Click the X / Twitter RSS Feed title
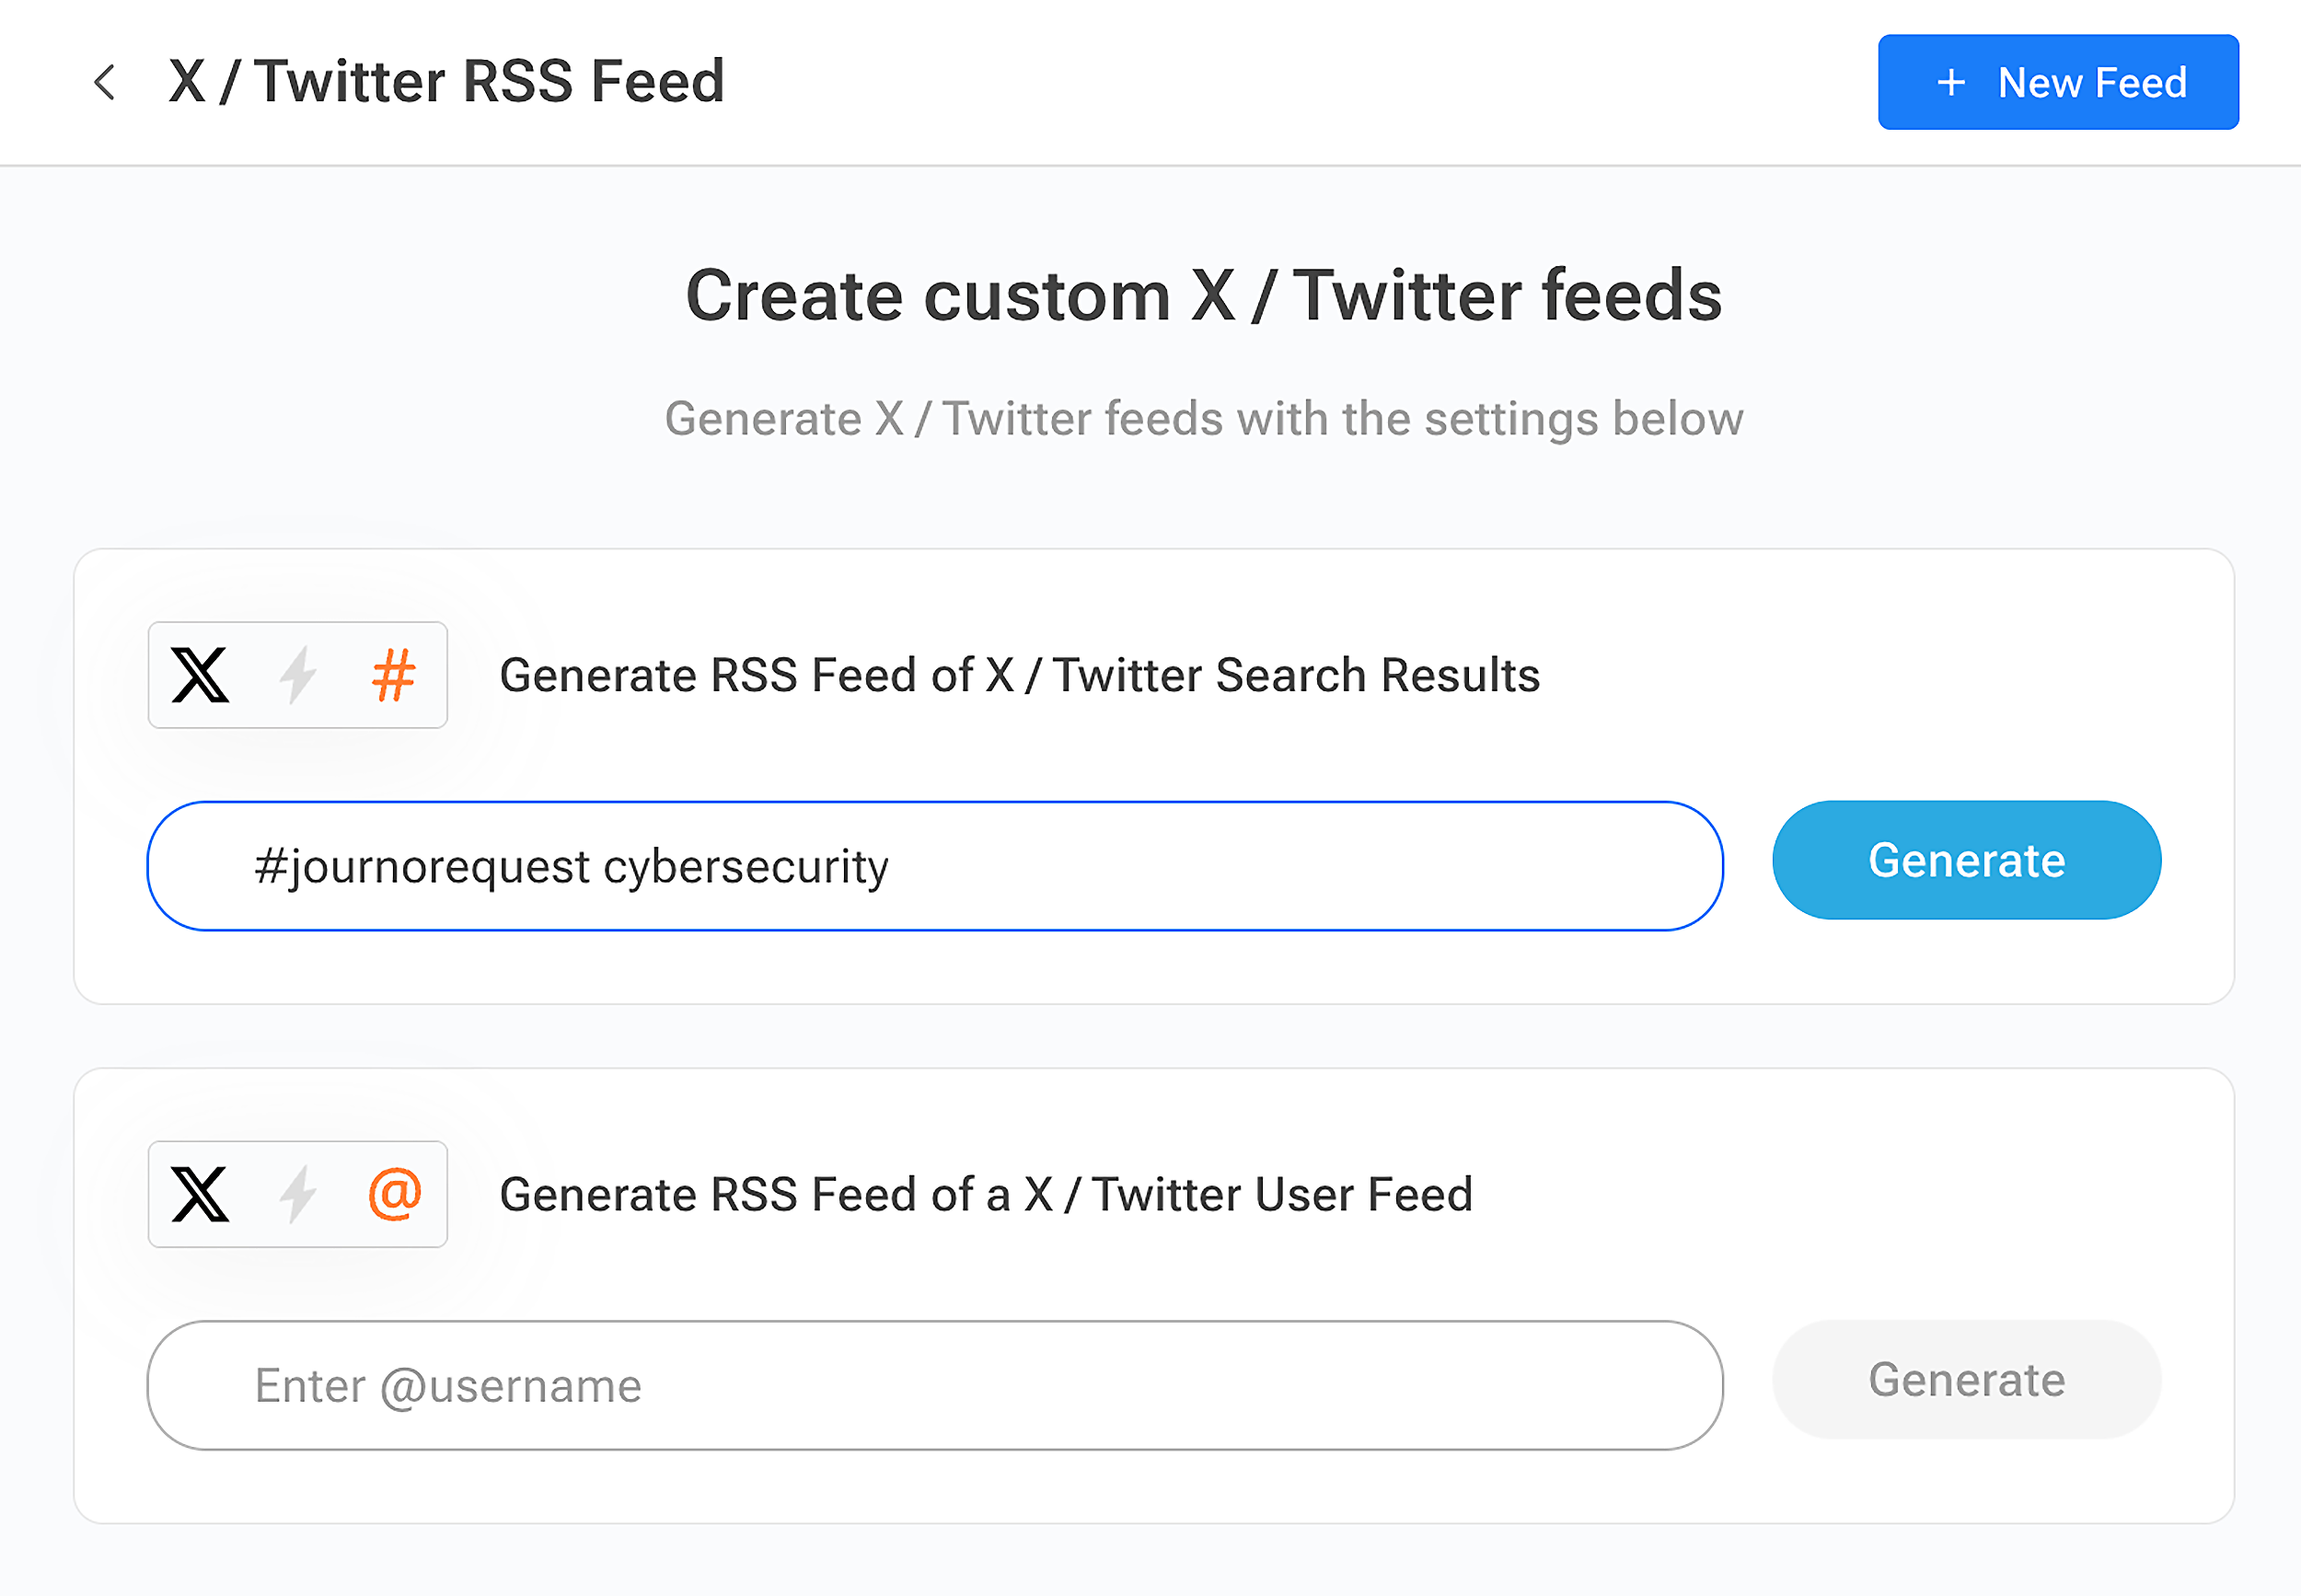Viewport: 2301px width, 1596px height. [447, 80]
